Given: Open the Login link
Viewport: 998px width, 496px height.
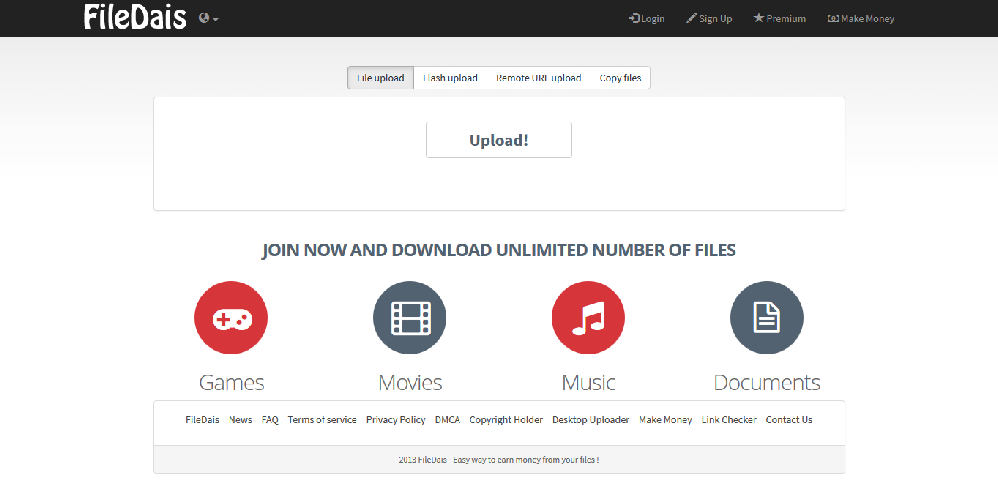Looking at the screenshot, I should coord(647,18).
